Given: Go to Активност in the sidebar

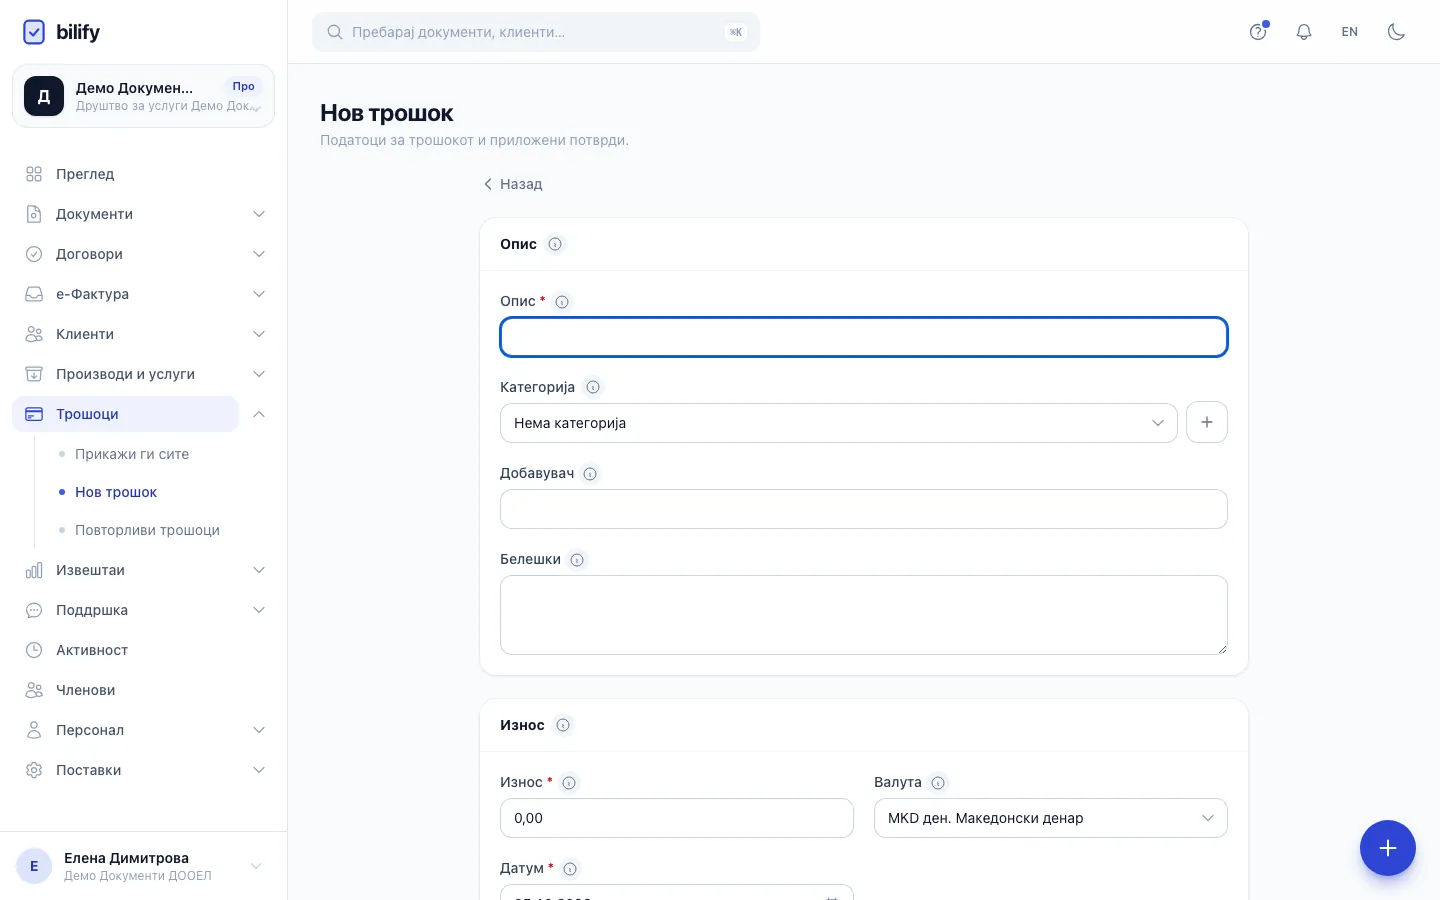Looking at the screenshot, I should click(x=144, y=650).
